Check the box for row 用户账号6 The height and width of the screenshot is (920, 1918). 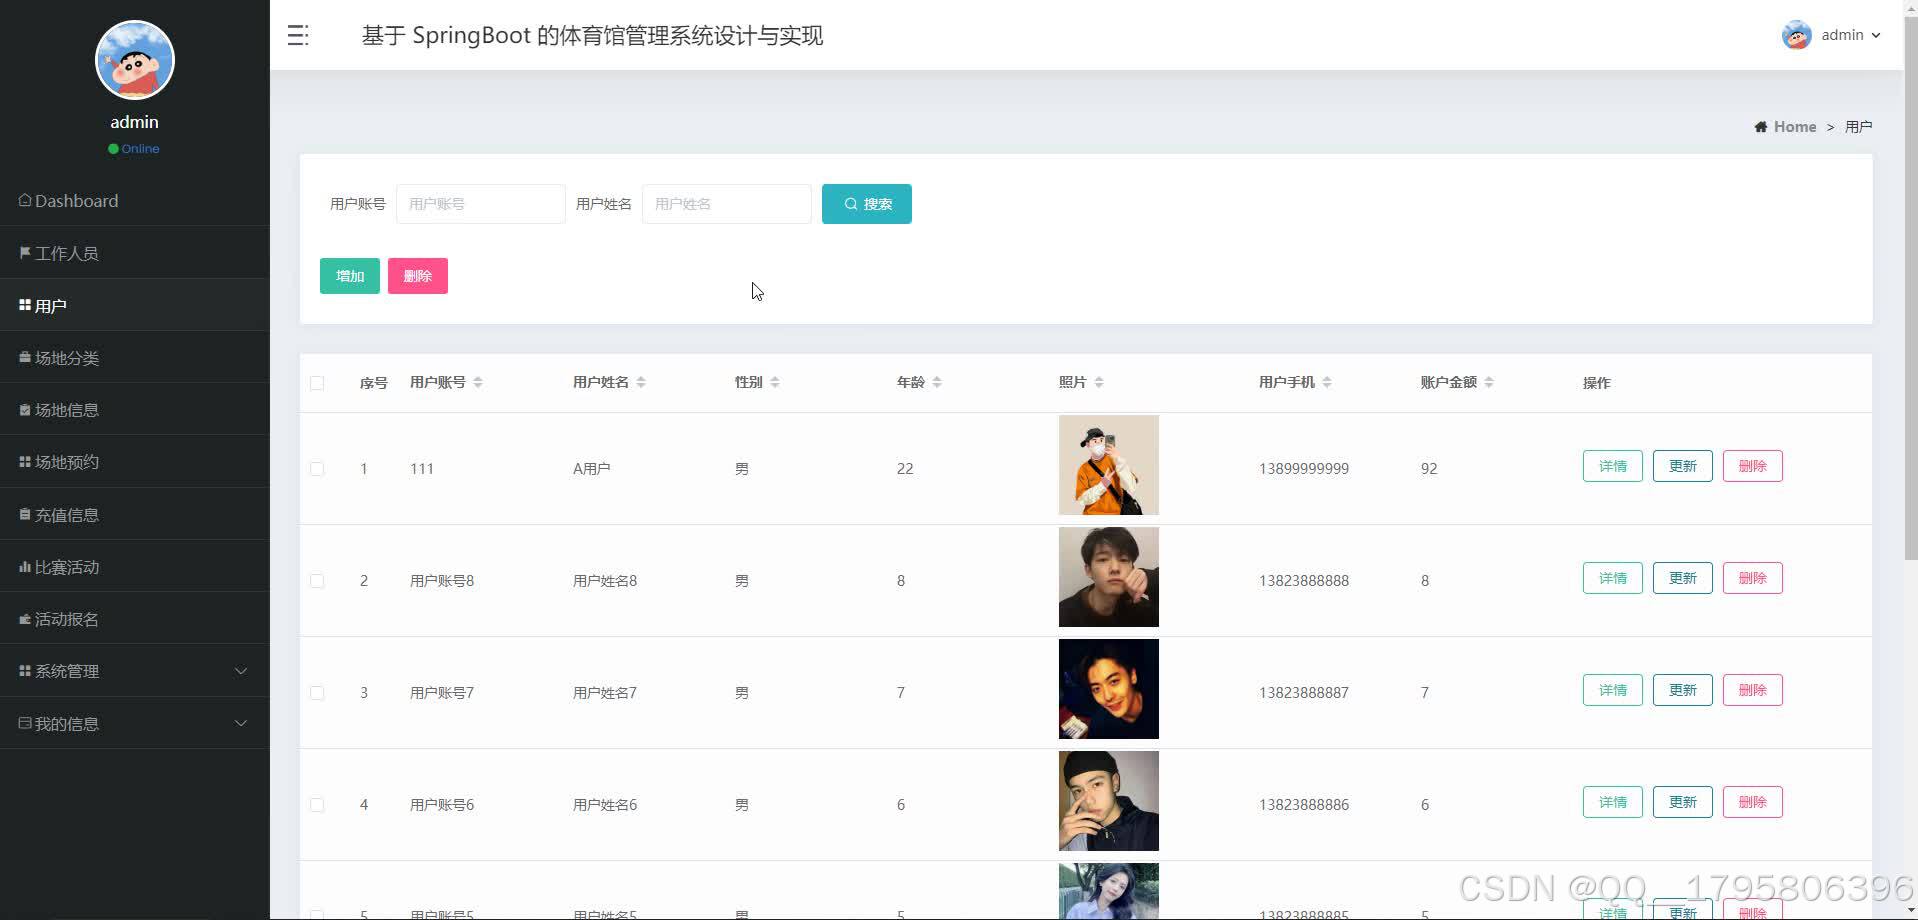click(317, 805)
